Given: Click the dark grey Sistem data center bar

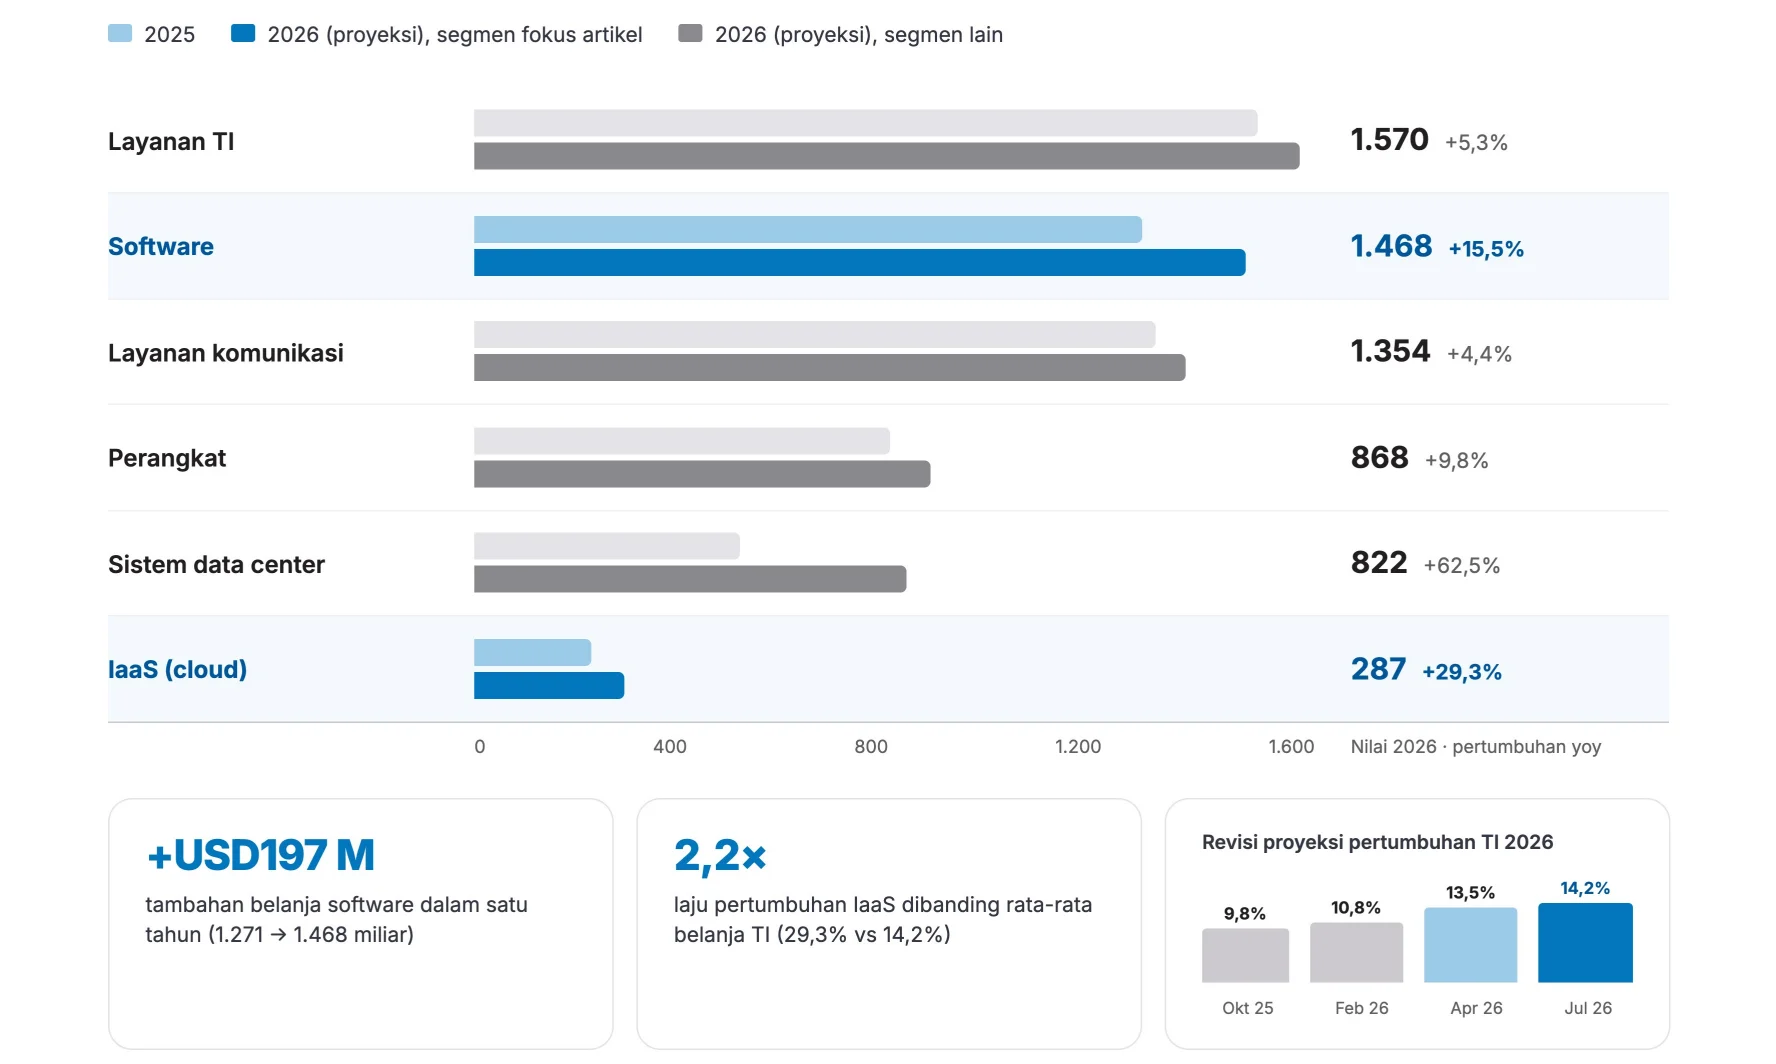Looking at the screenshot, I should tap(690, 579).
